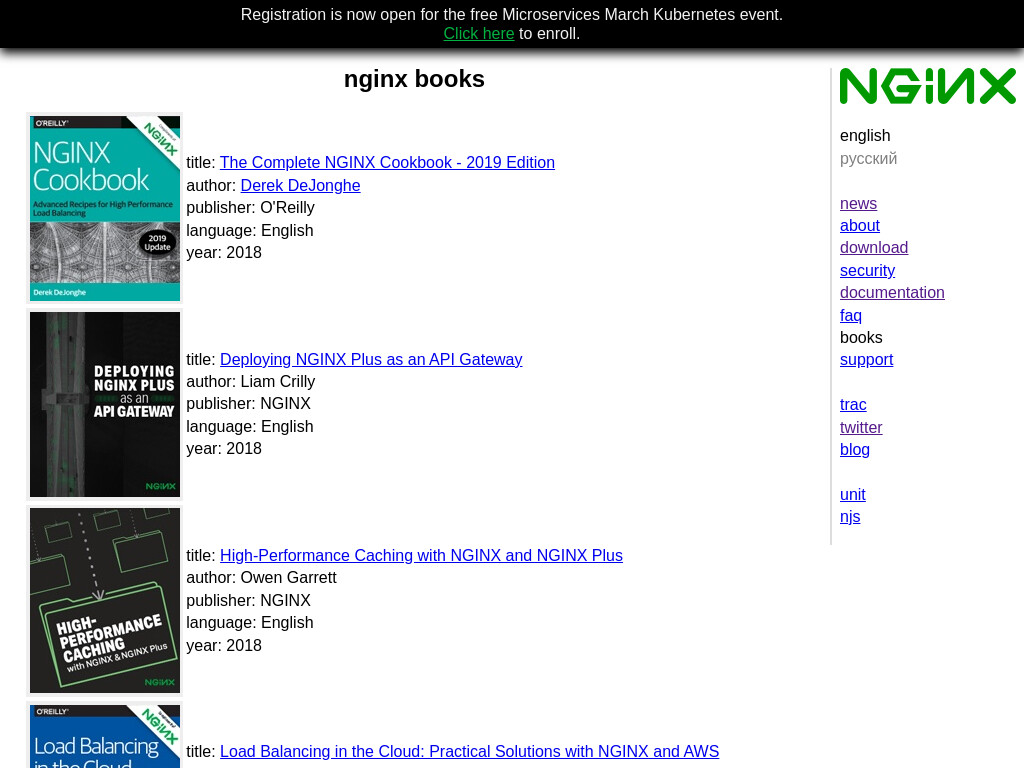Open High-Performance Caching with NGINX link
Image resolution: width=1024 pixels, height=768 pixels.
pos(421,555)
